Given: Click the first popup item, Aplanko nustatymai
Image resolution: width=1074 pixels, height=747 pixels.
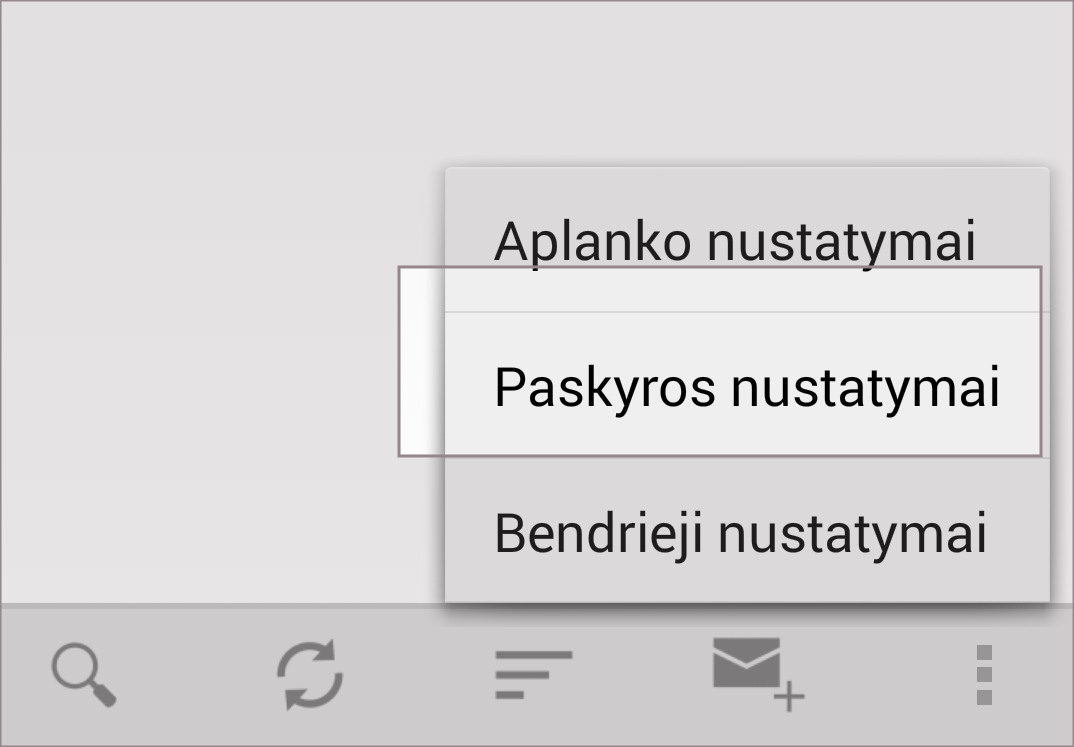Looking at the screenshot, I should click(x=735, y=240).
